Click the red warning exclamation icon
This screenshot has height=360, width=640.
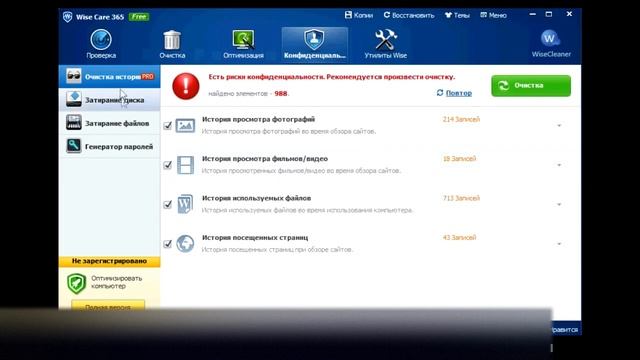(x=186, y=86)
